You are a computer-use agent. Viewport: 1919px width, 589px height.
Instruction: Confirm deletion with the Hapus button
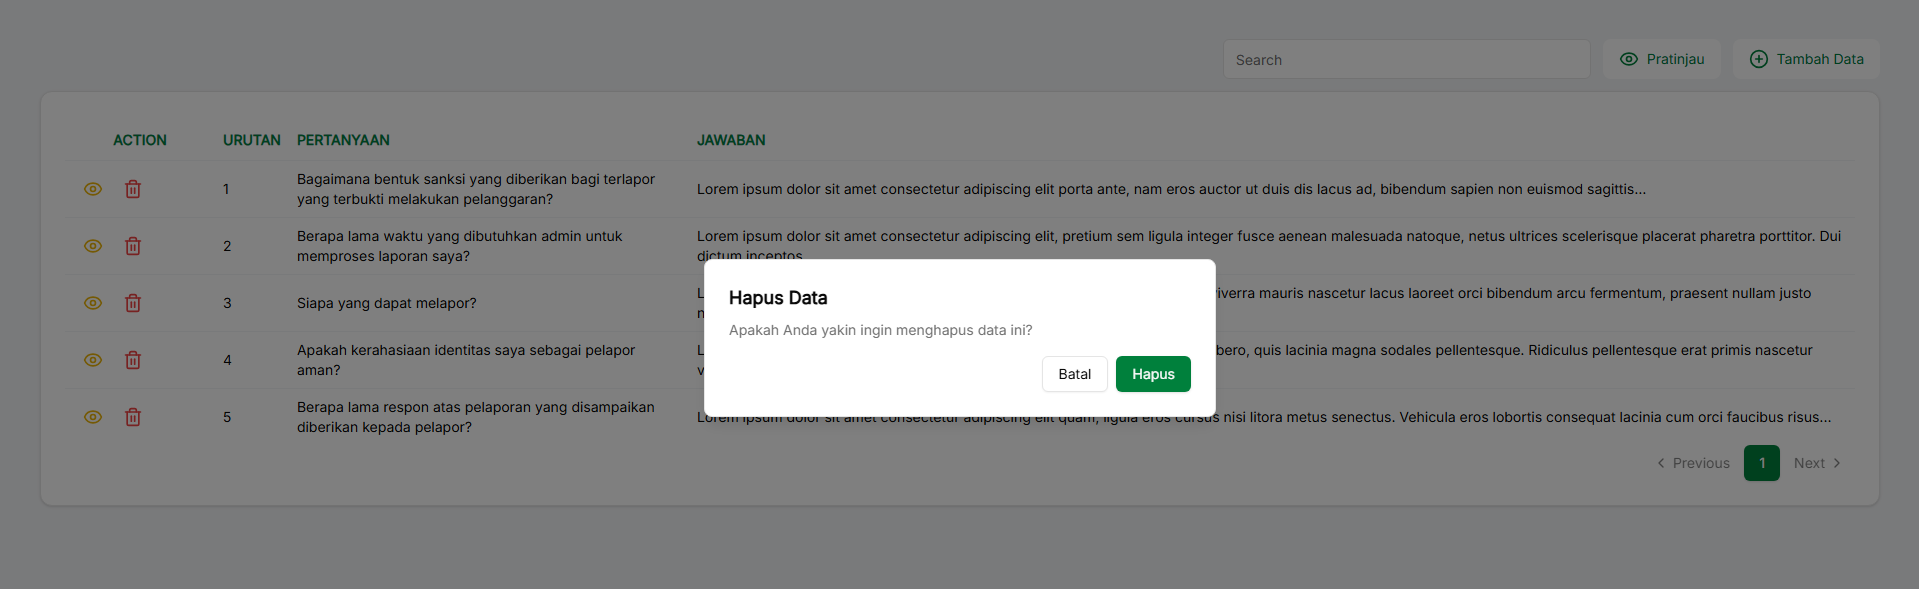click(x=1153, y=374)
